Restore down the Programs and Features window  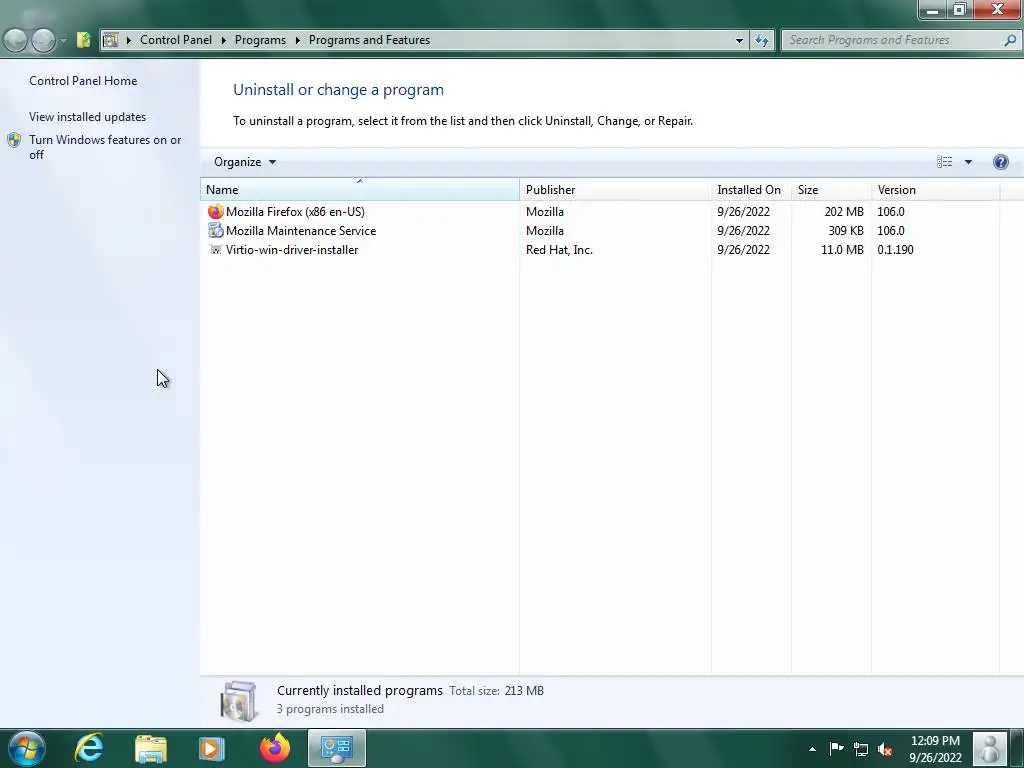[x=959, y=10]
